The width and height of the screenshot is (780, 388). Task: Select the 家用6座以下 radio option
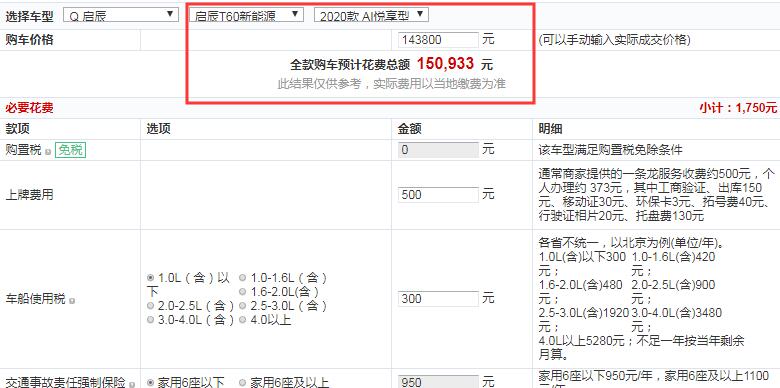pos(150,383)
